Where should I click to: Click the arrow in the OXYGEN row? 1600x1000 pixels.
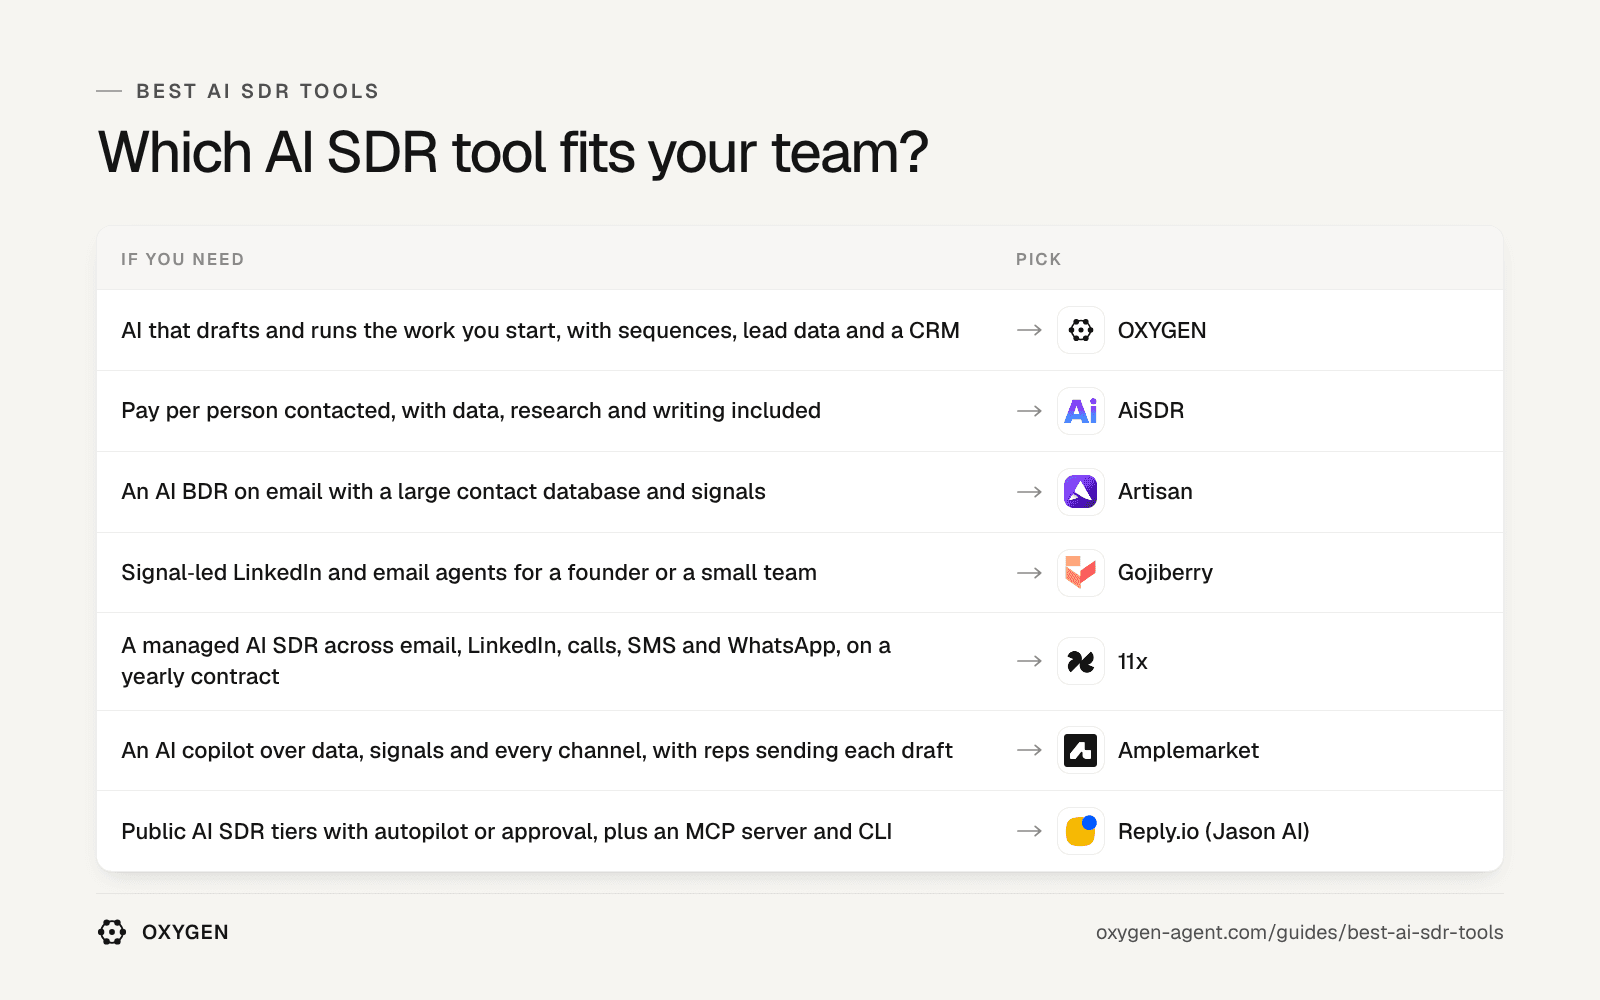coord(1030,330)
